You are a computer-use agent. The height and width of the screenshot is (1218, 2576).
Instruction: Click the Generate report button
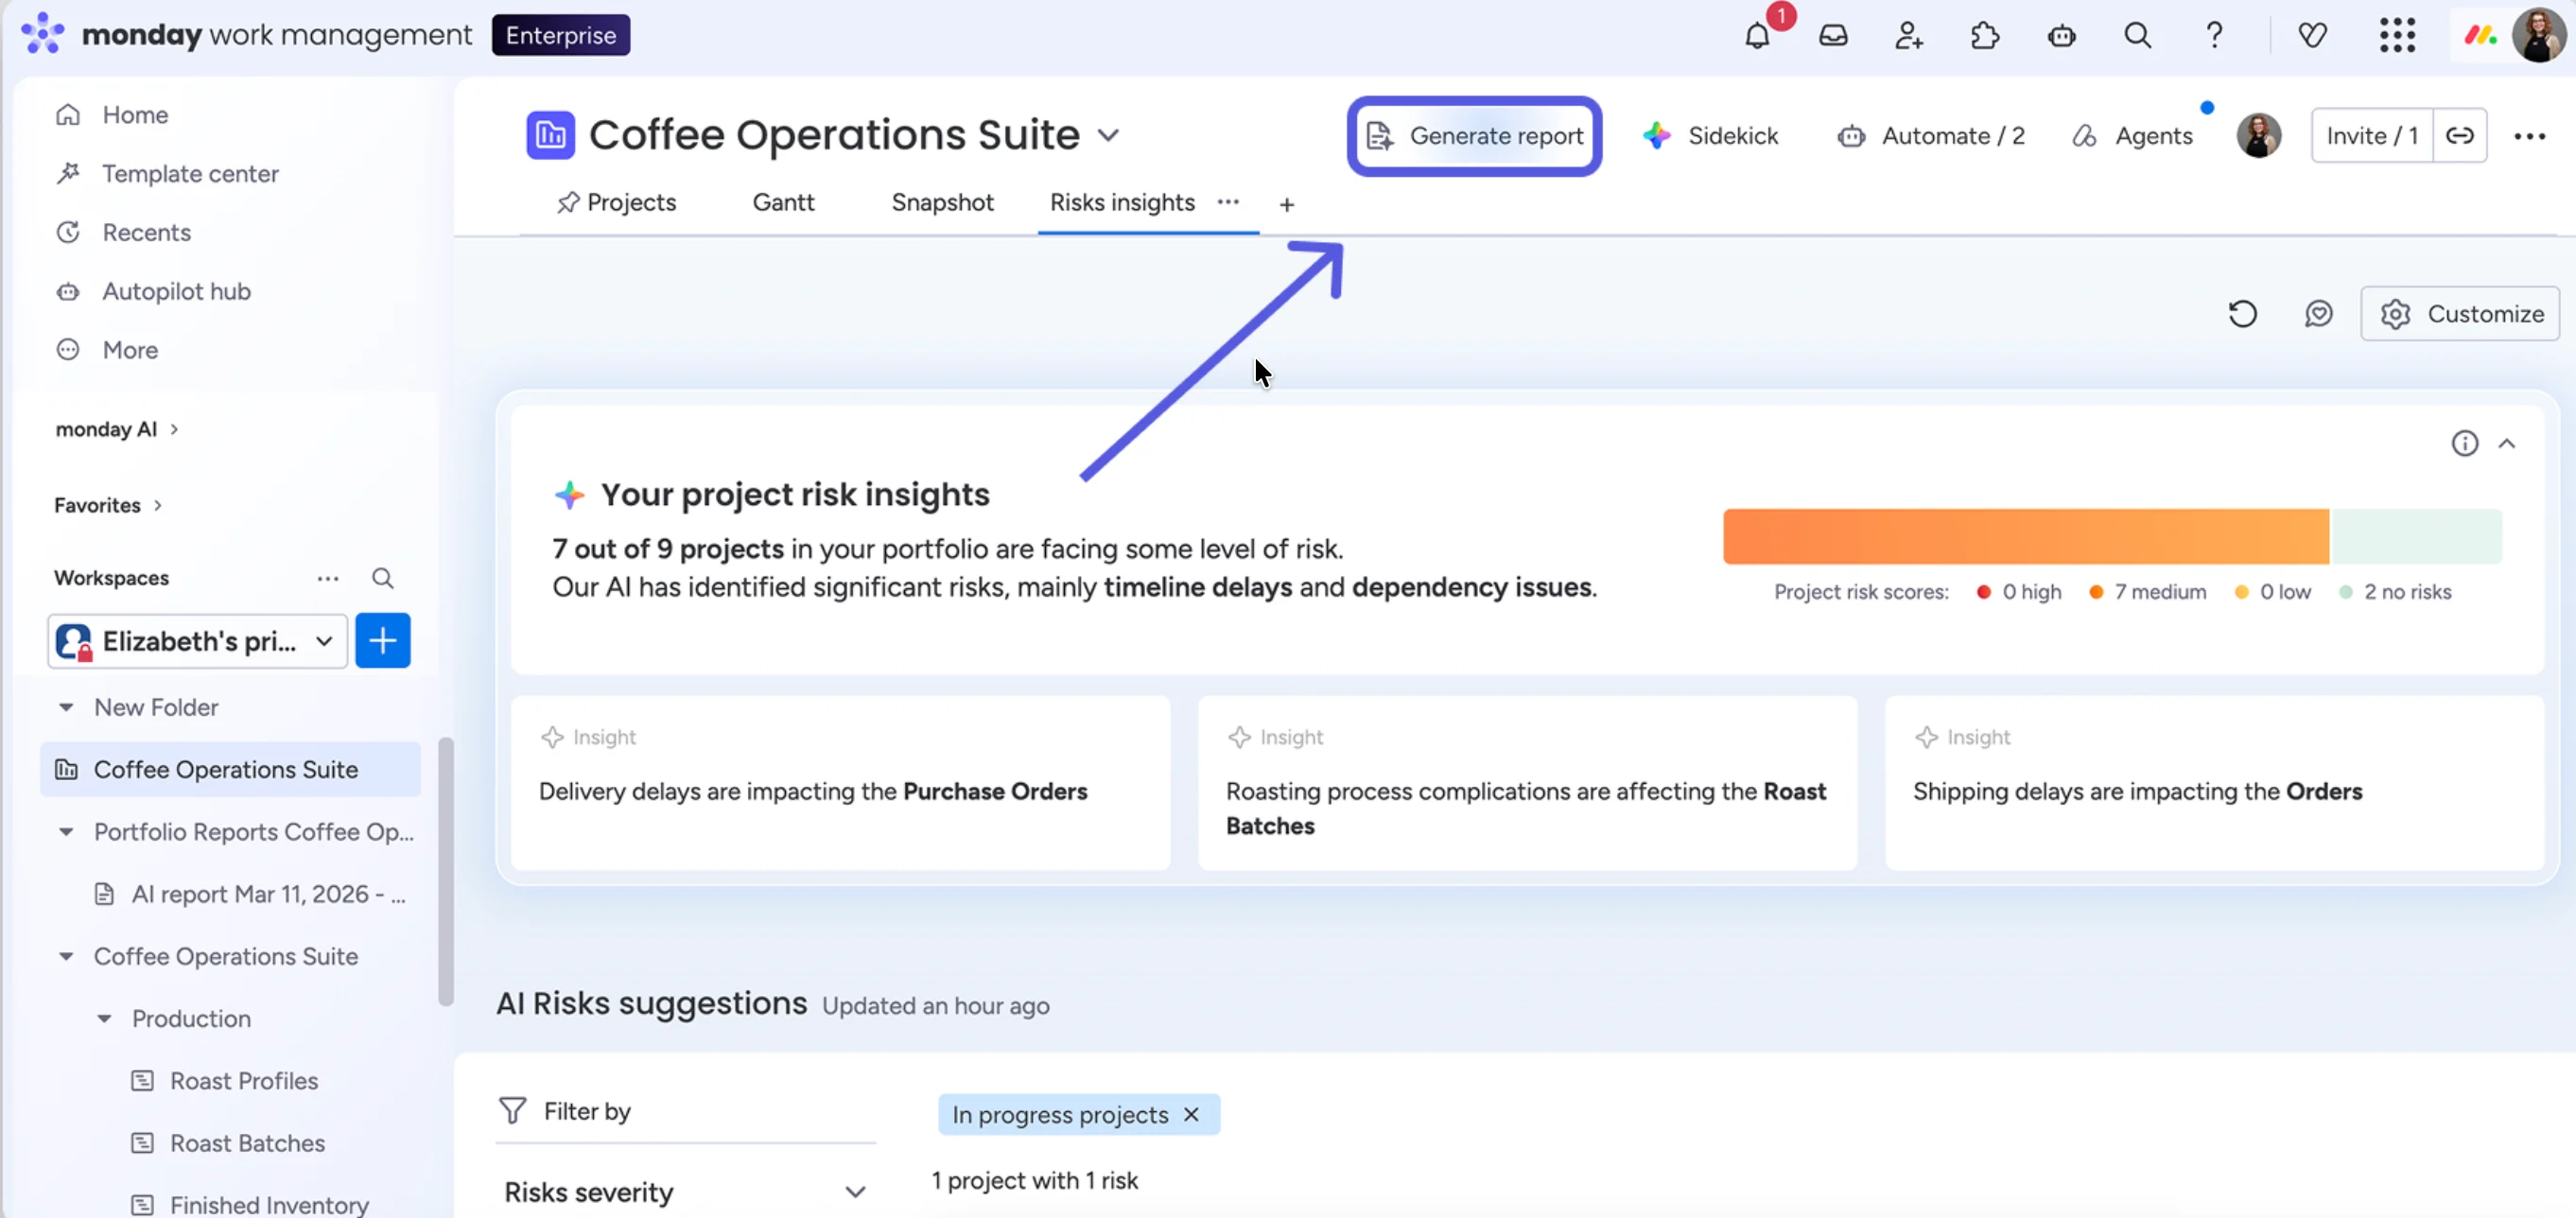click(x=1475, y=136)
